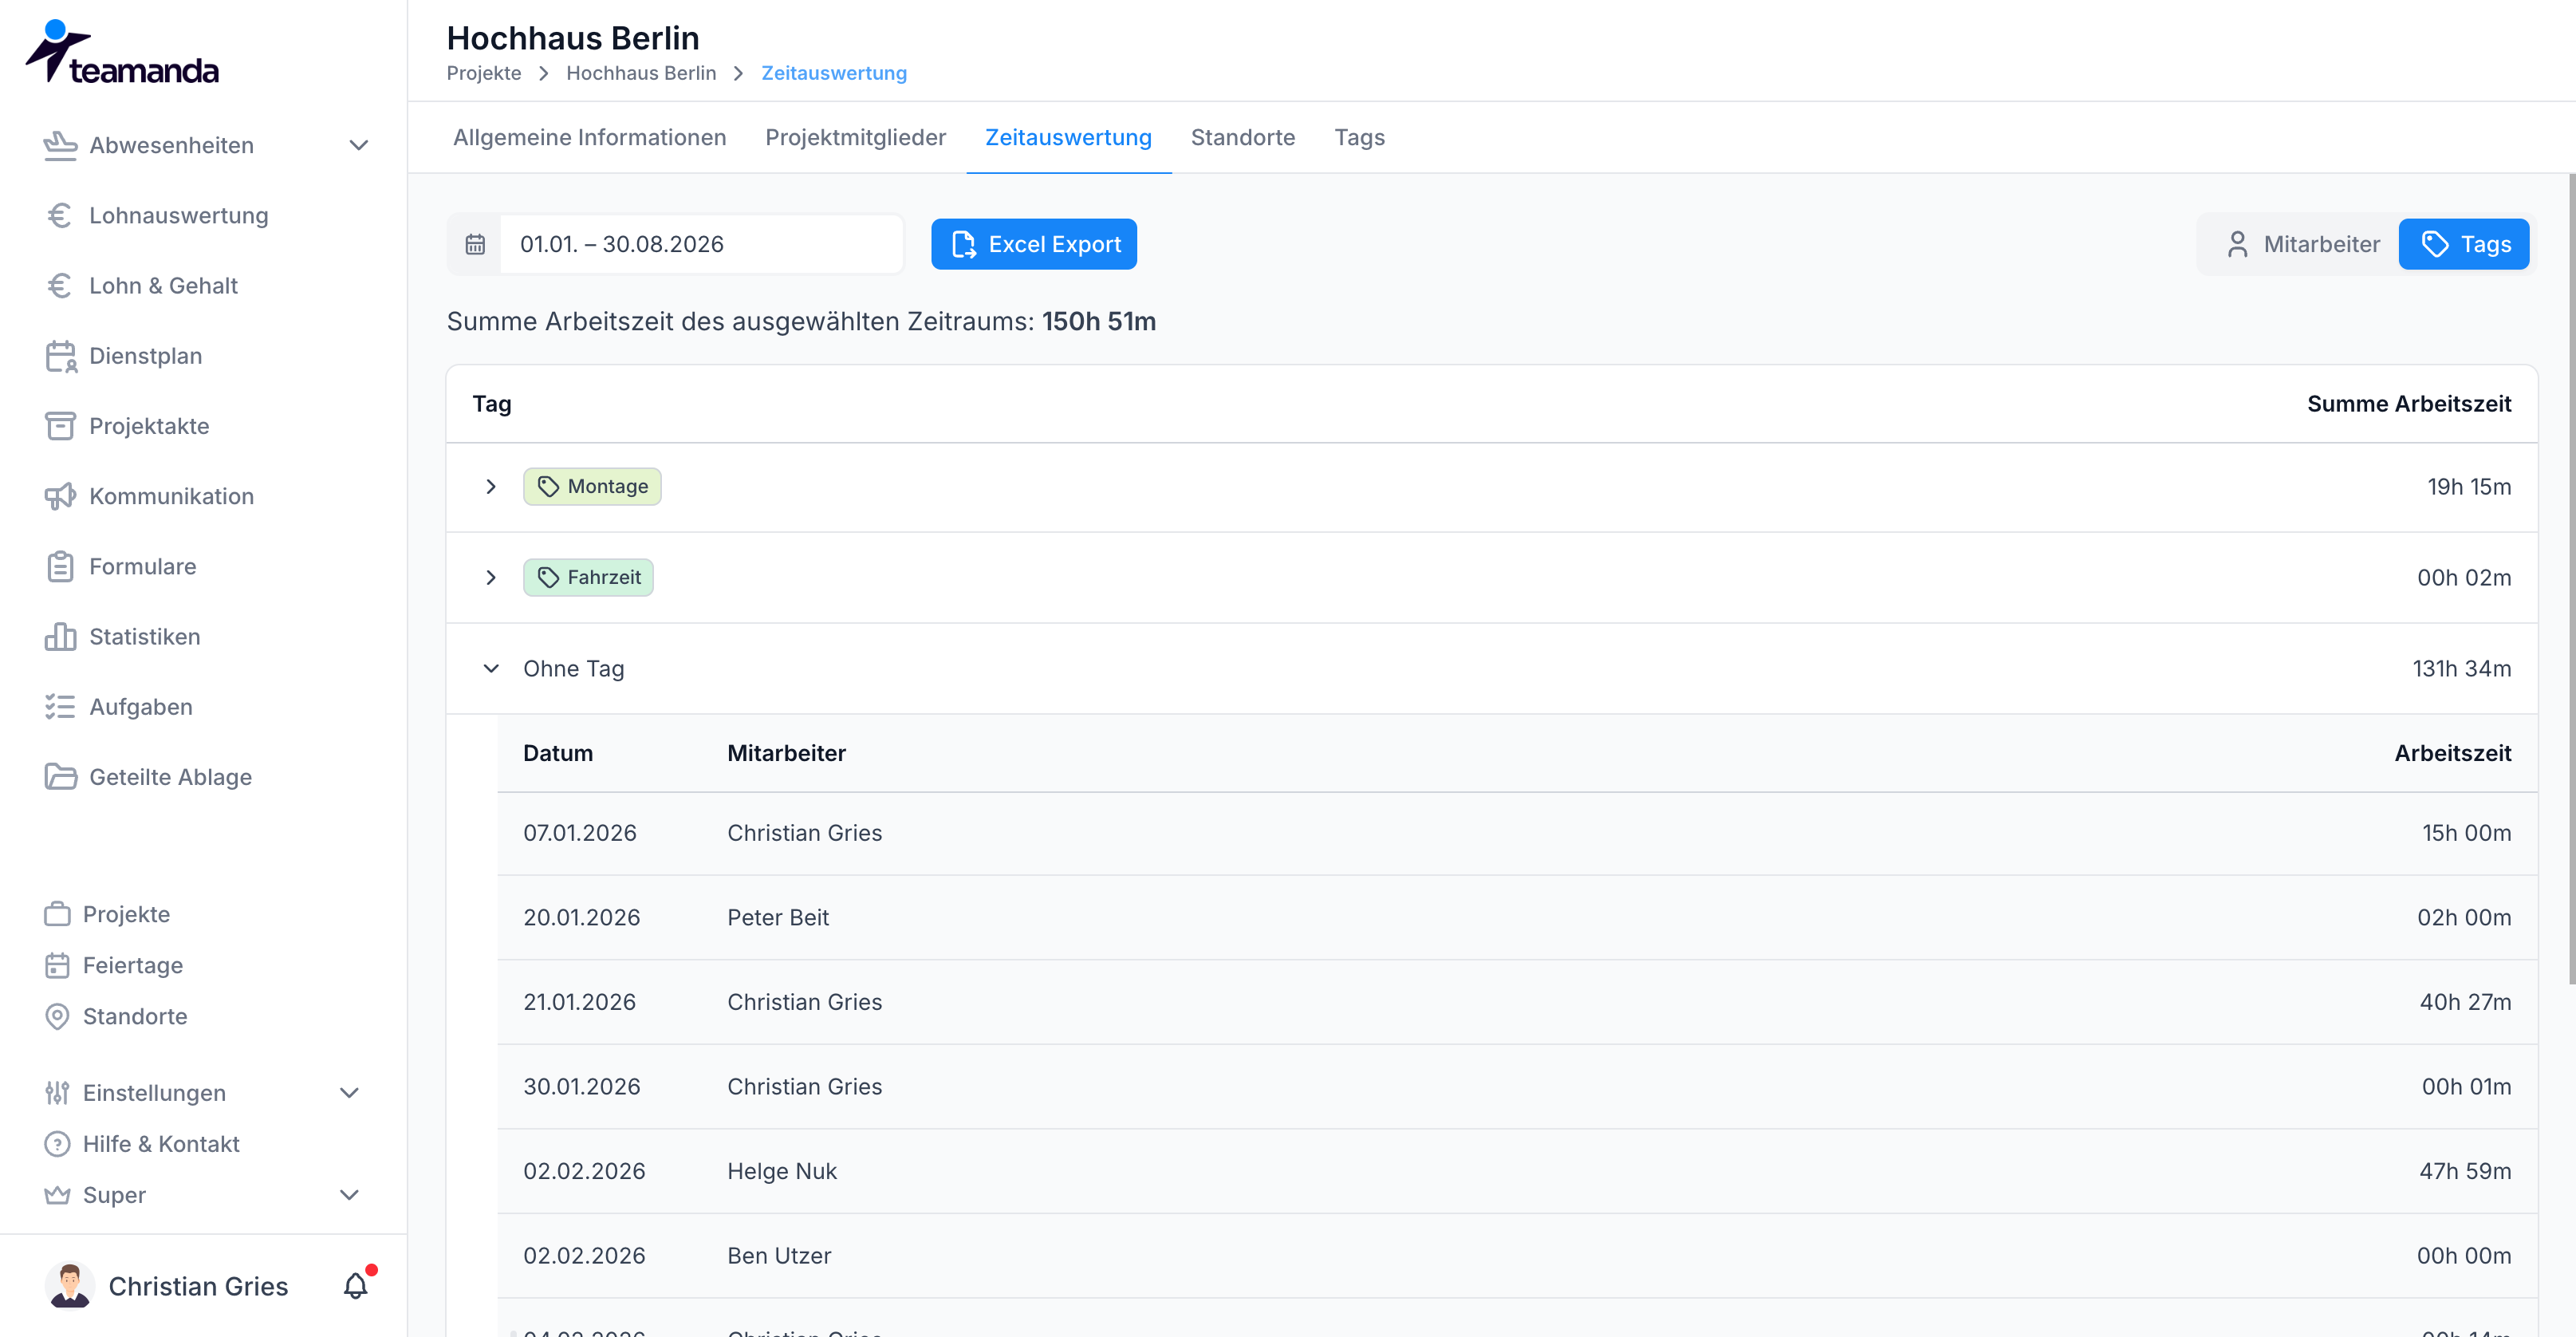Open Abwesenheiten airplane icon
The width and height of the screenshot is (2576, 1337).
pos(60,145)
